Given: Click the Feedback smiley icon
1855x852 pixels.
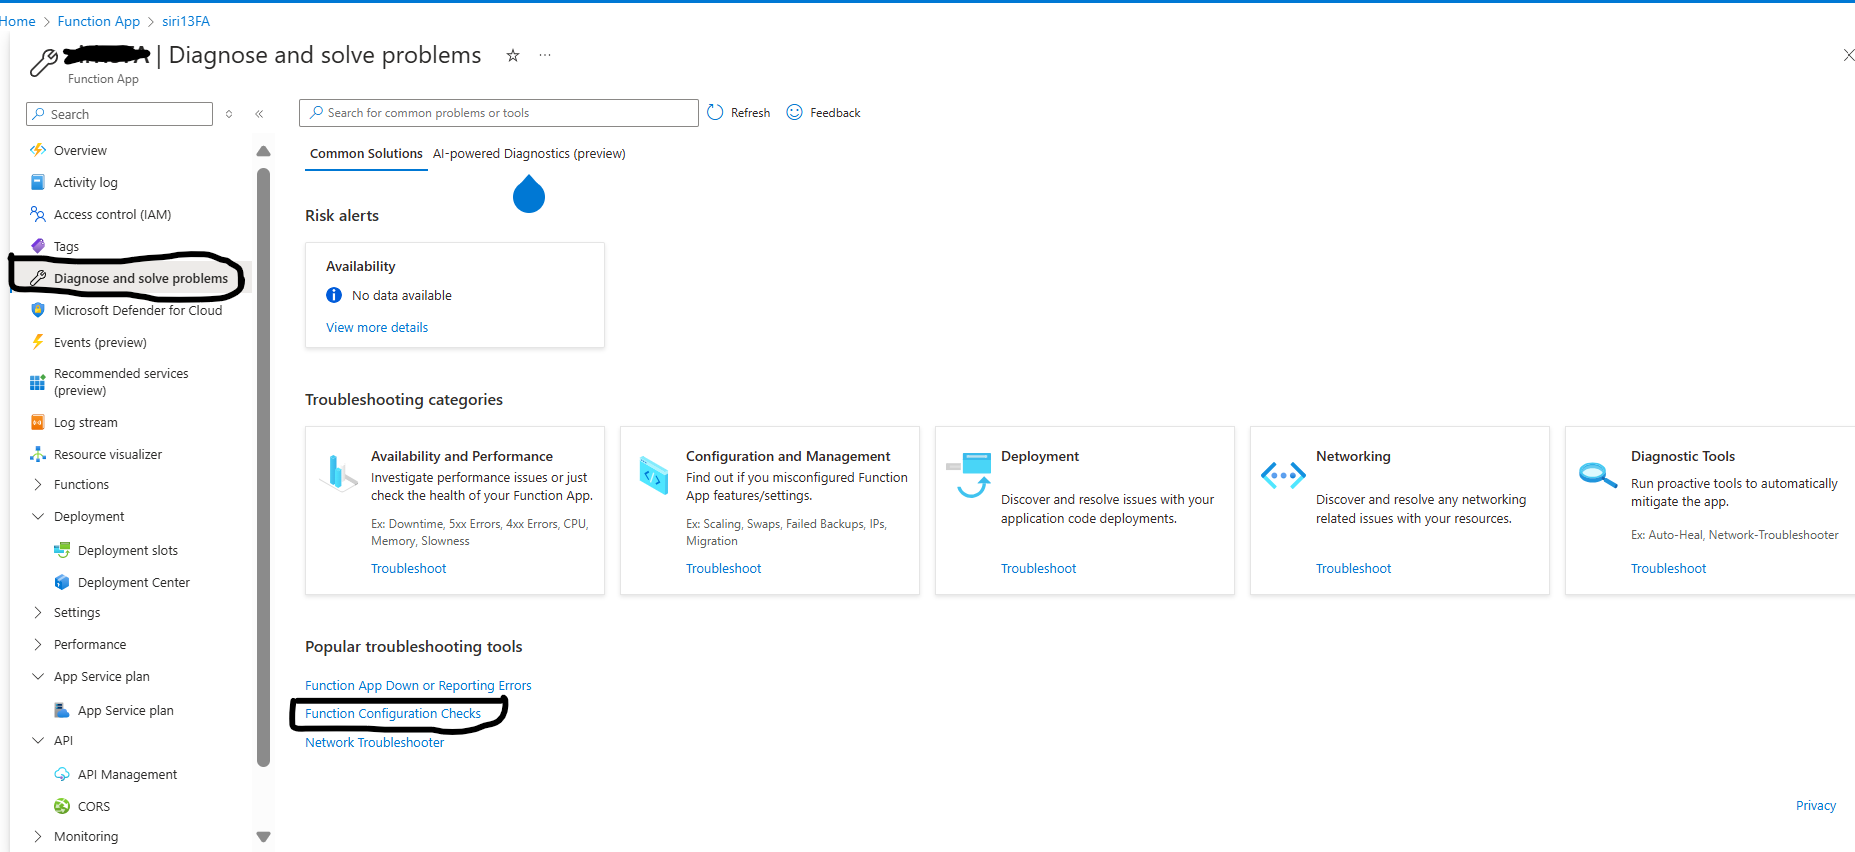Looking at the screenshot, I should pyautogui.click(x=795, y=112).
